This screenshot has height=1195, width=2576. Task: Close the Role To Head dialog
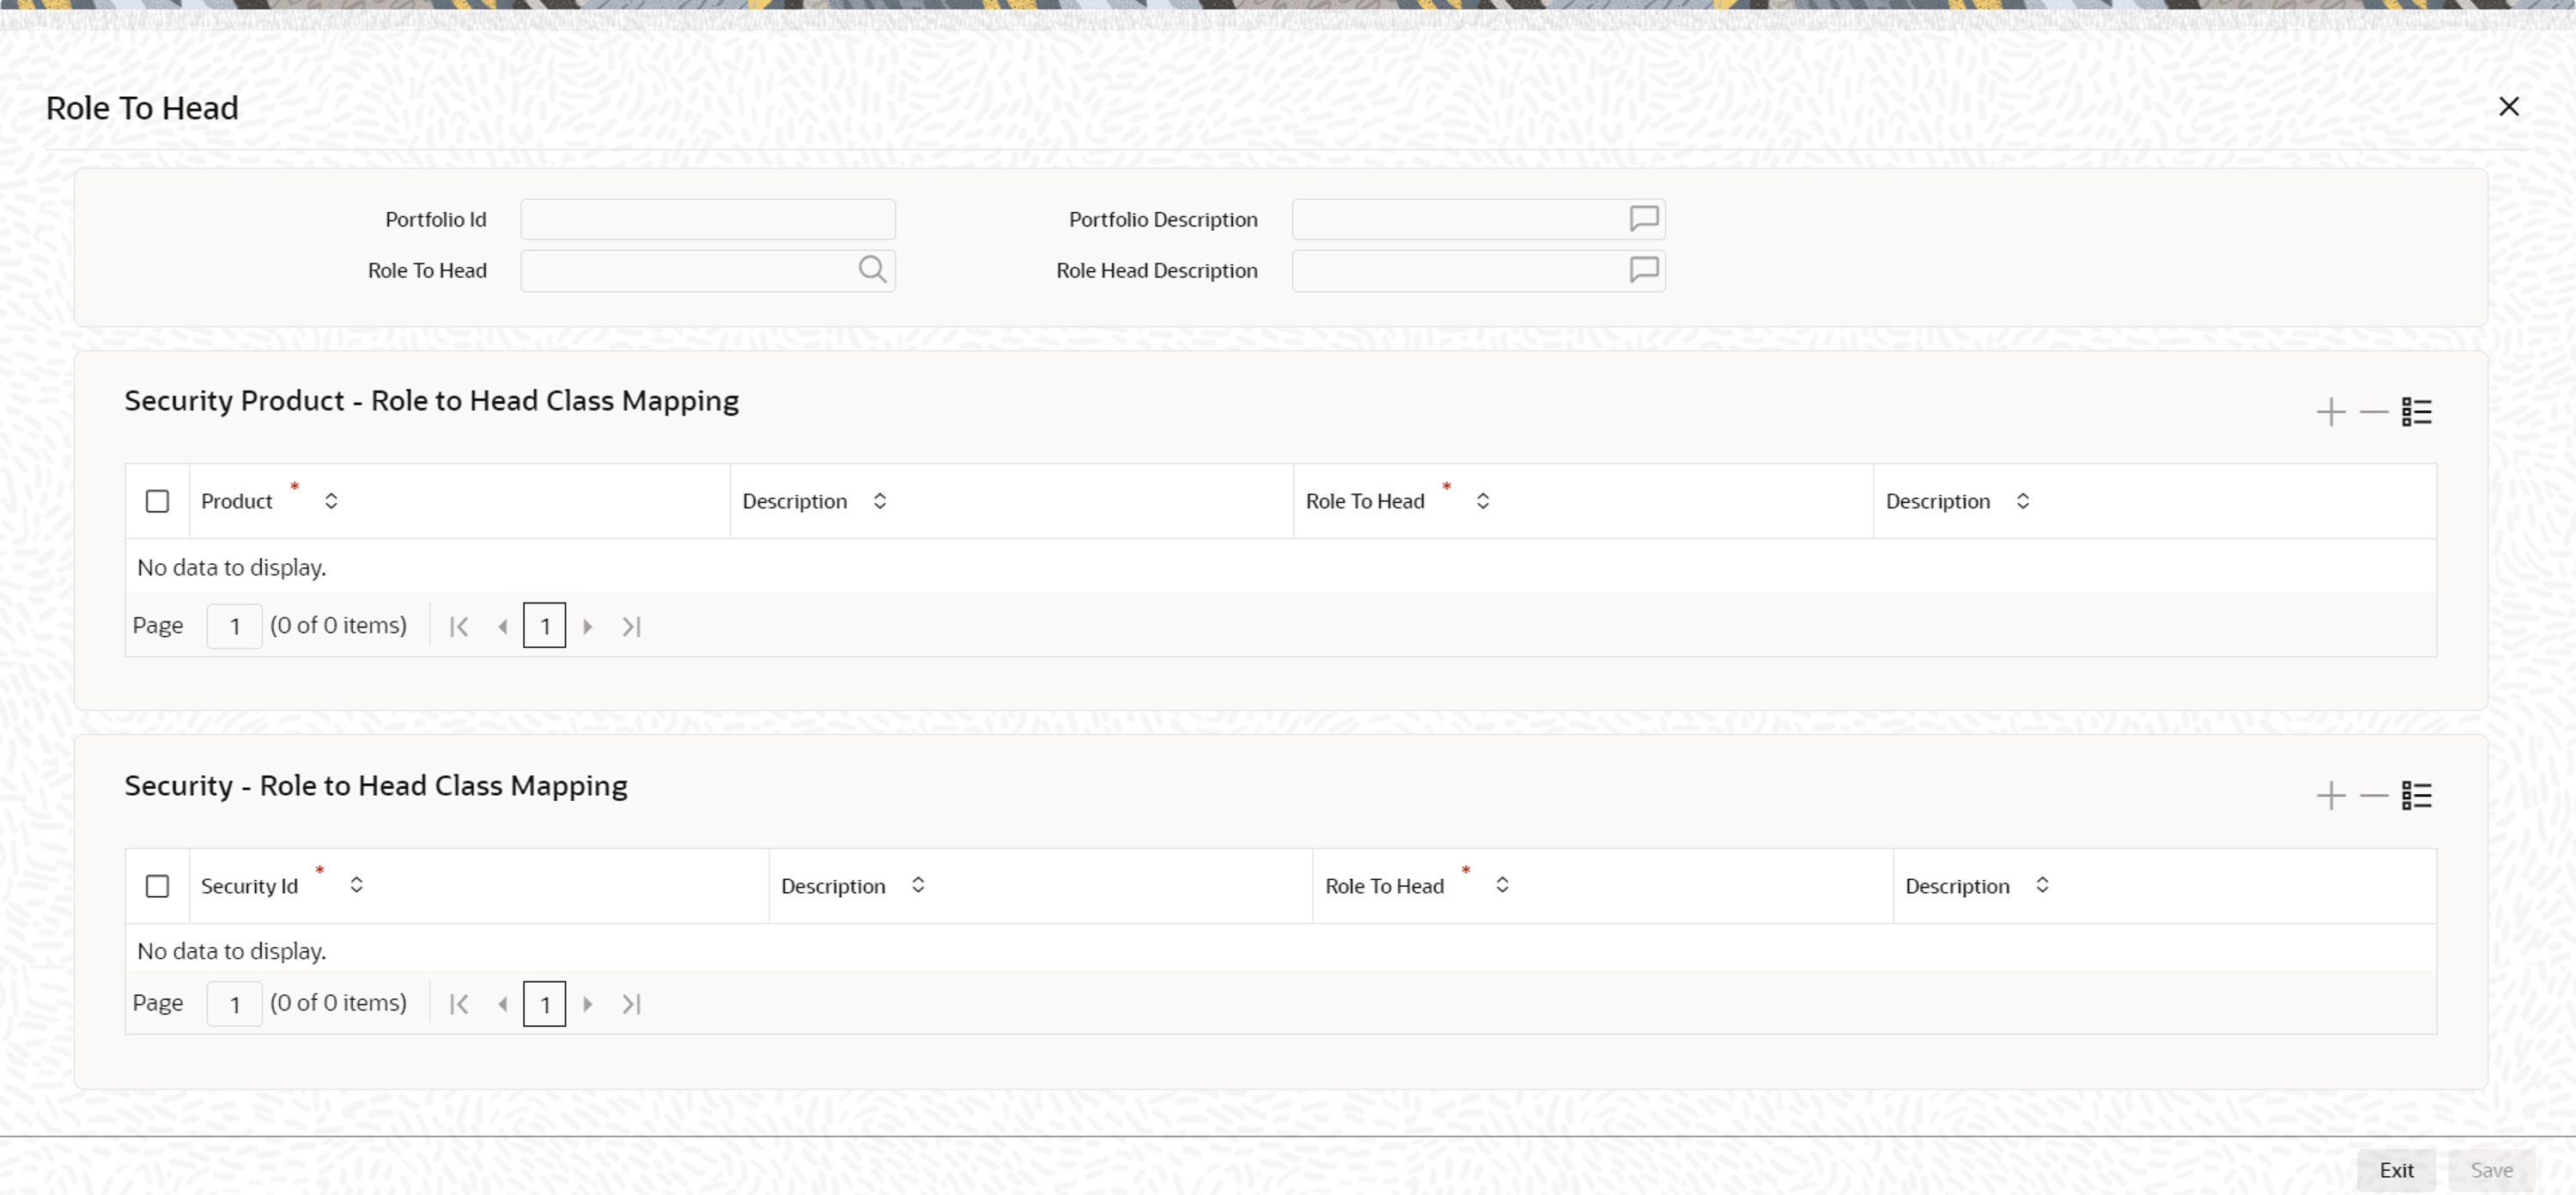tap(2508, 107)
